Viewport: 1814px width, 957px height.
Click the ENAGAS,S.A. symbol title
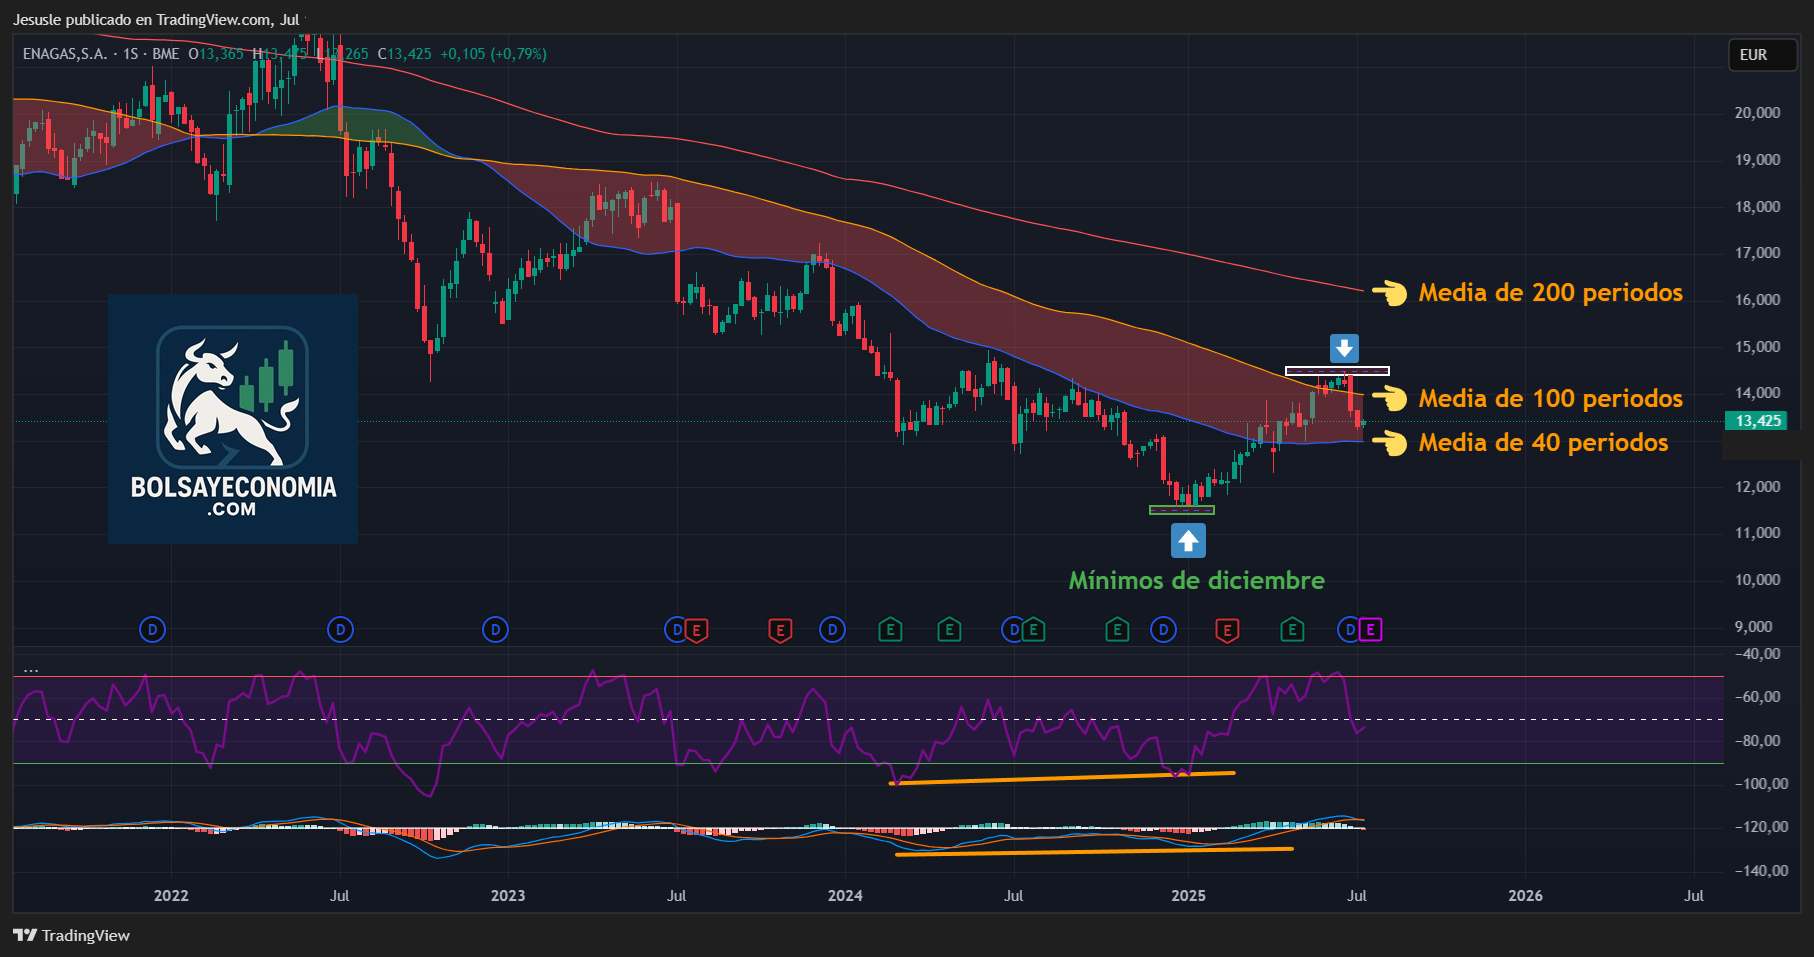[65, 54]
